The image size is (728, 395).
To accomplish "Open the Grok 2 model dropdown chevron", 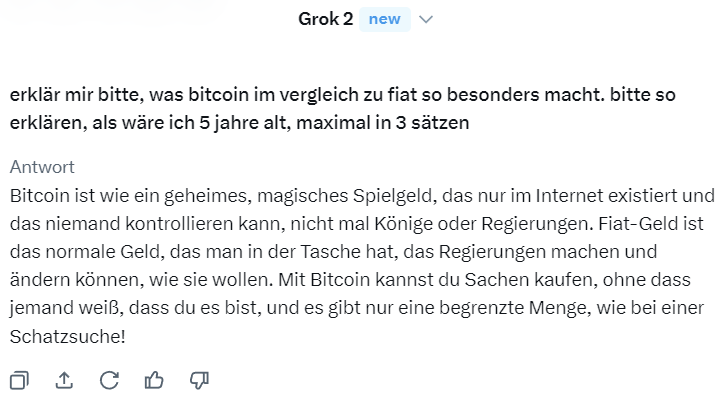I will pyautogui.click(x=426, y=19).
